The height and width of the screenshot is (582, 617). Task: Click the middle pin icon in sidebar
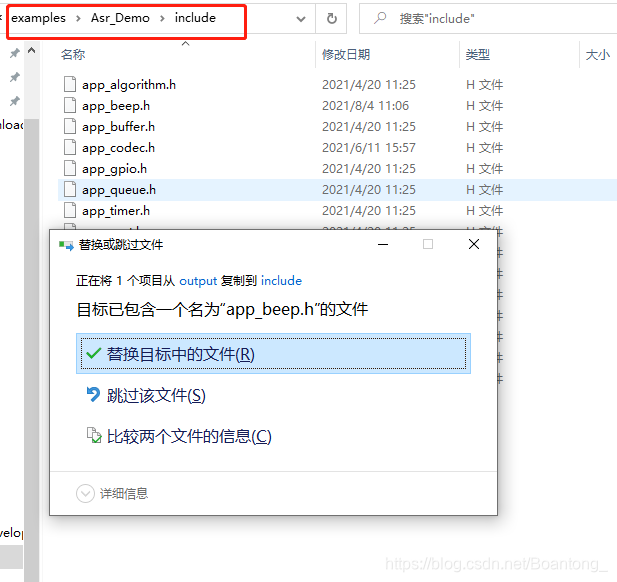15,77
